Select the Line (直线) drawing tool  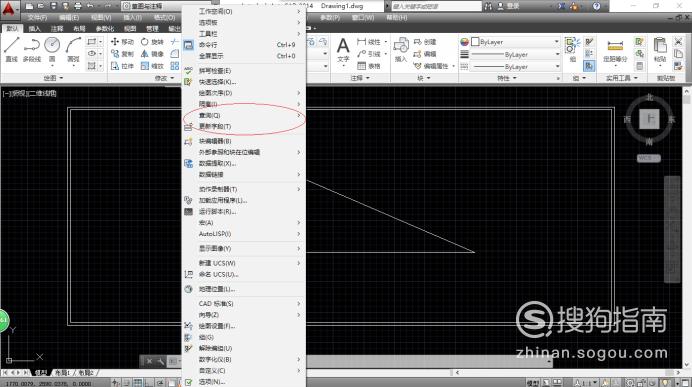tap(11, 49)
